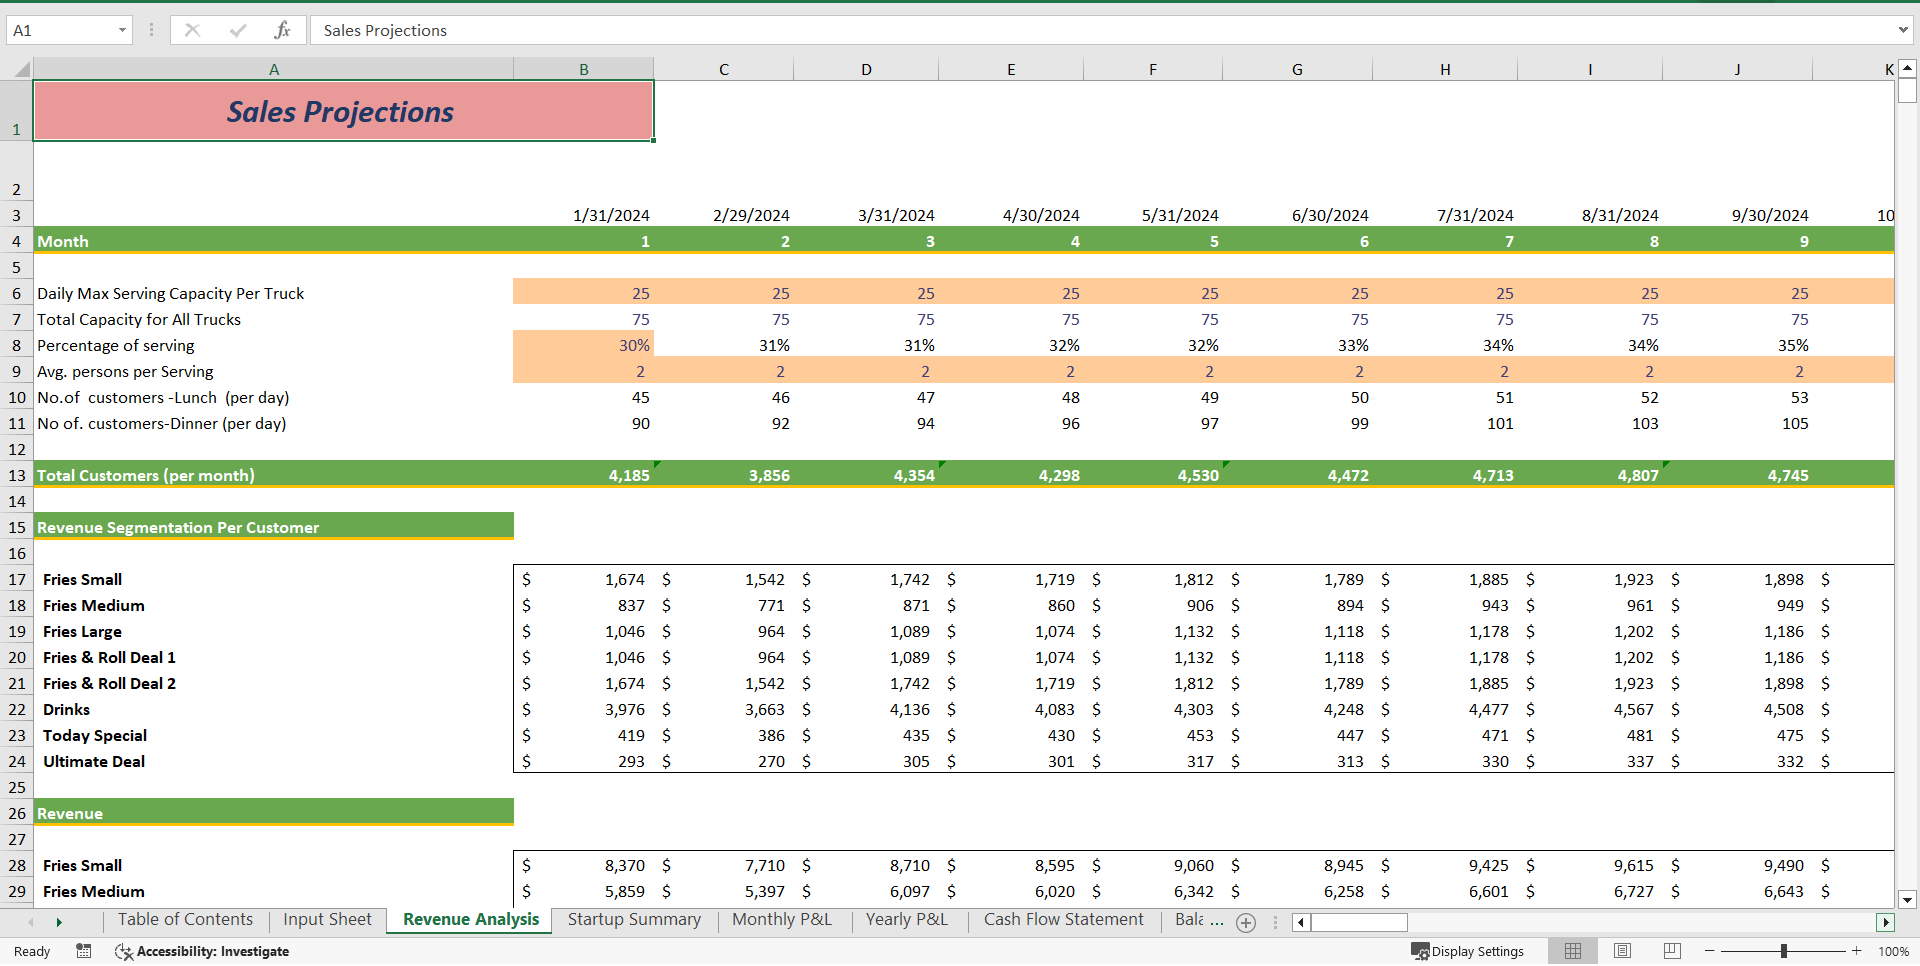Add a new worksheet with the plus button
The width and height of the screenshot is (1920, 966).
[1246, 922]
